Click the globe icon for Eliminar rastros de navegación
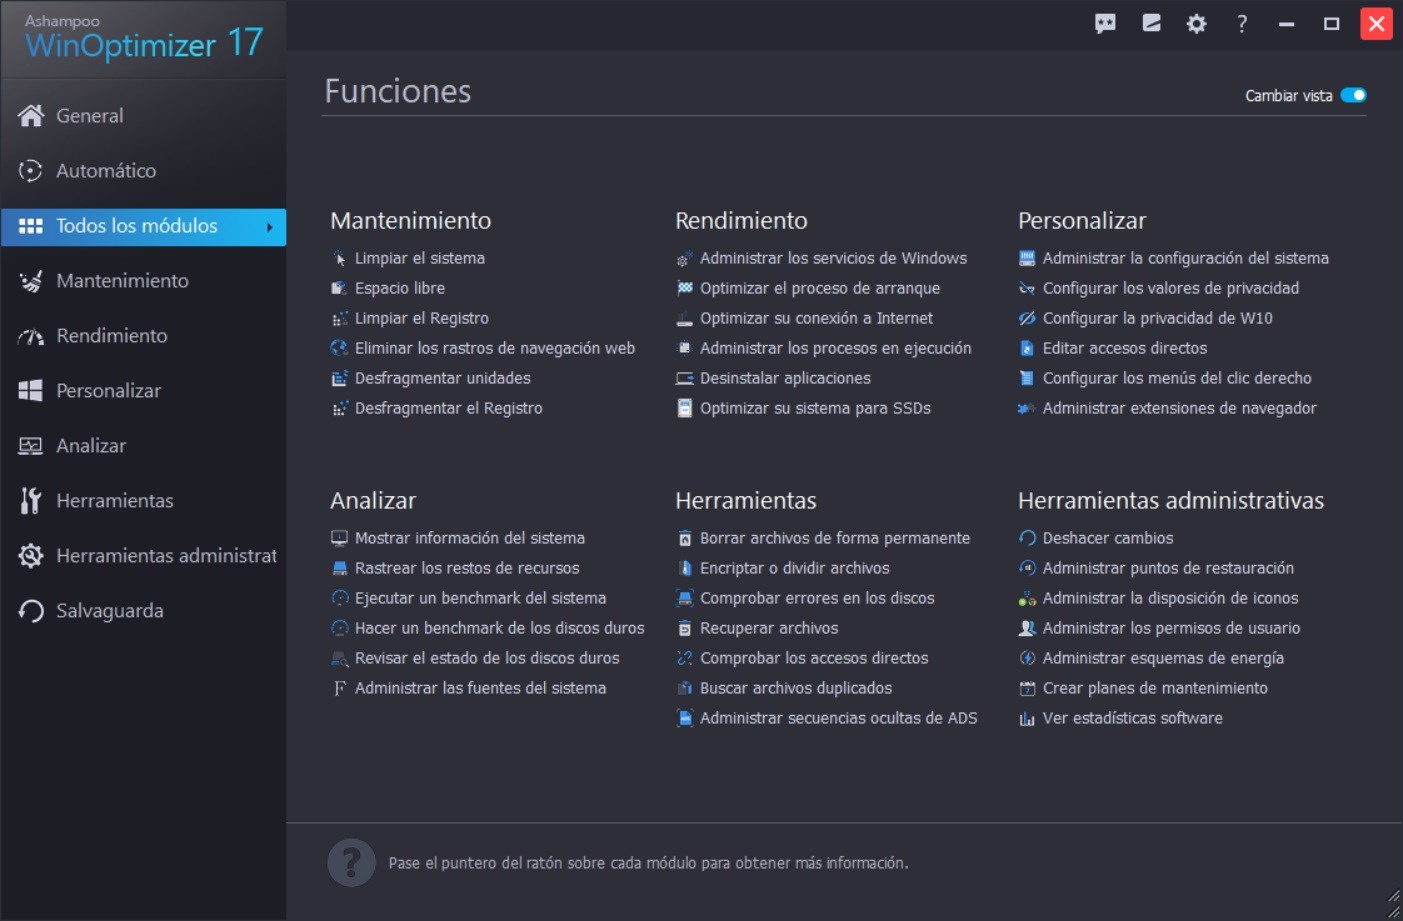 point(339,348)
